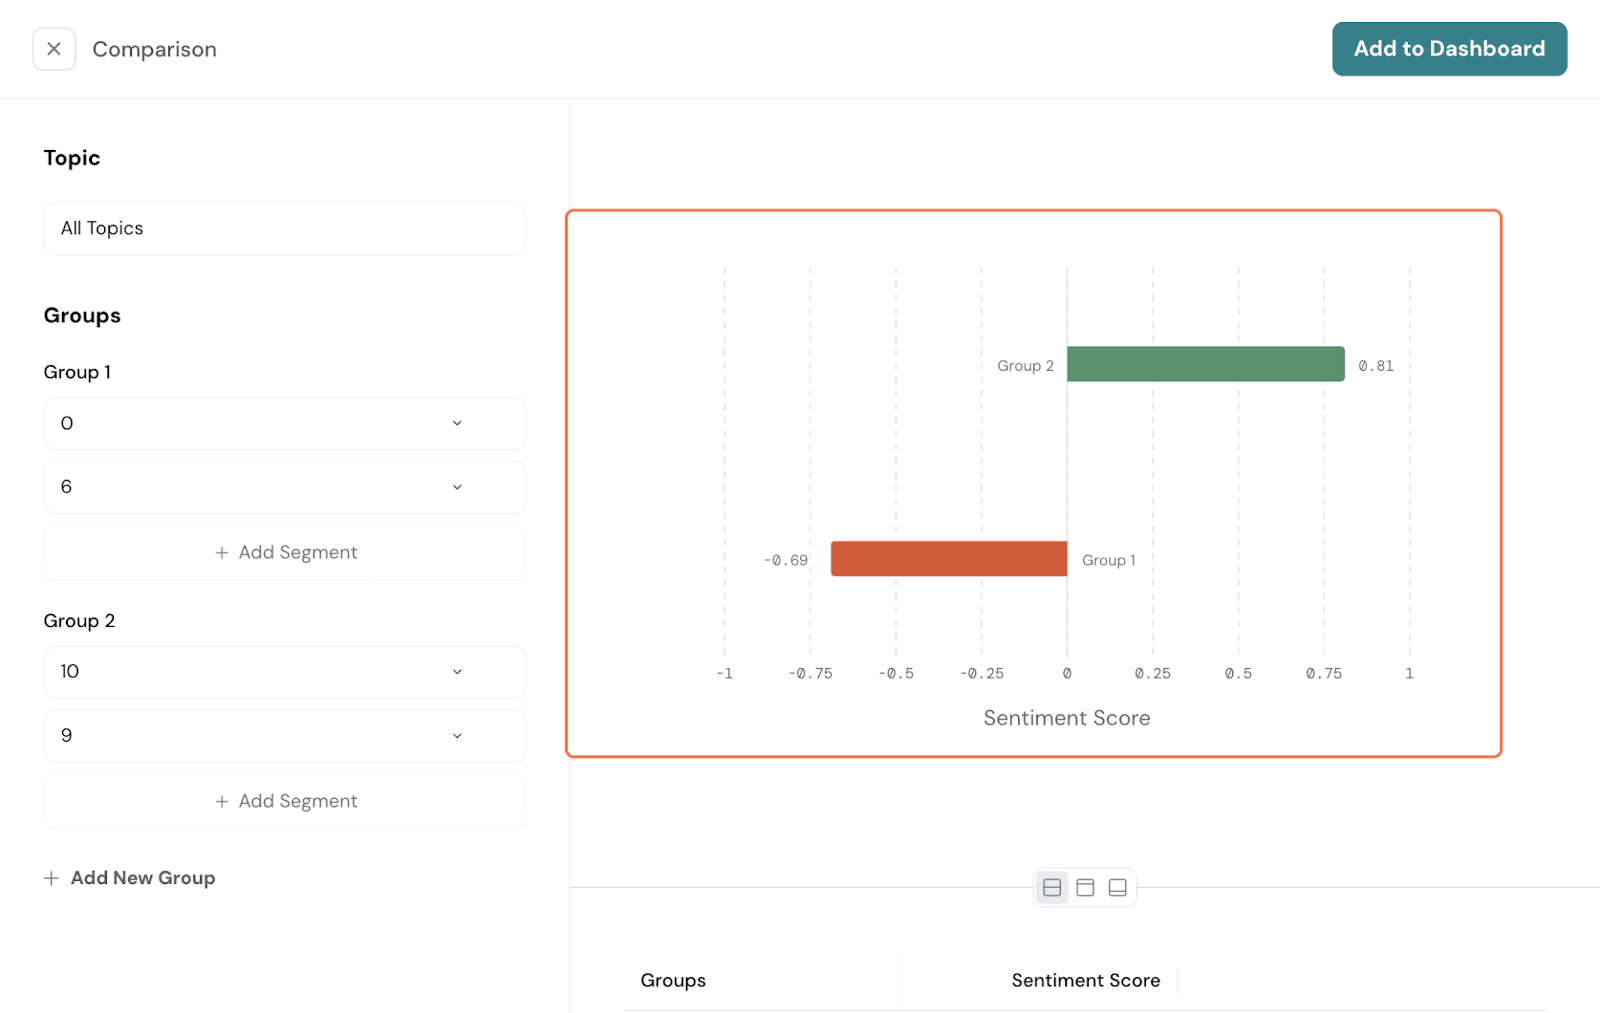Click the plus icon beside Add New Group
The image size is (1600, 1013).
pos(51,878)
